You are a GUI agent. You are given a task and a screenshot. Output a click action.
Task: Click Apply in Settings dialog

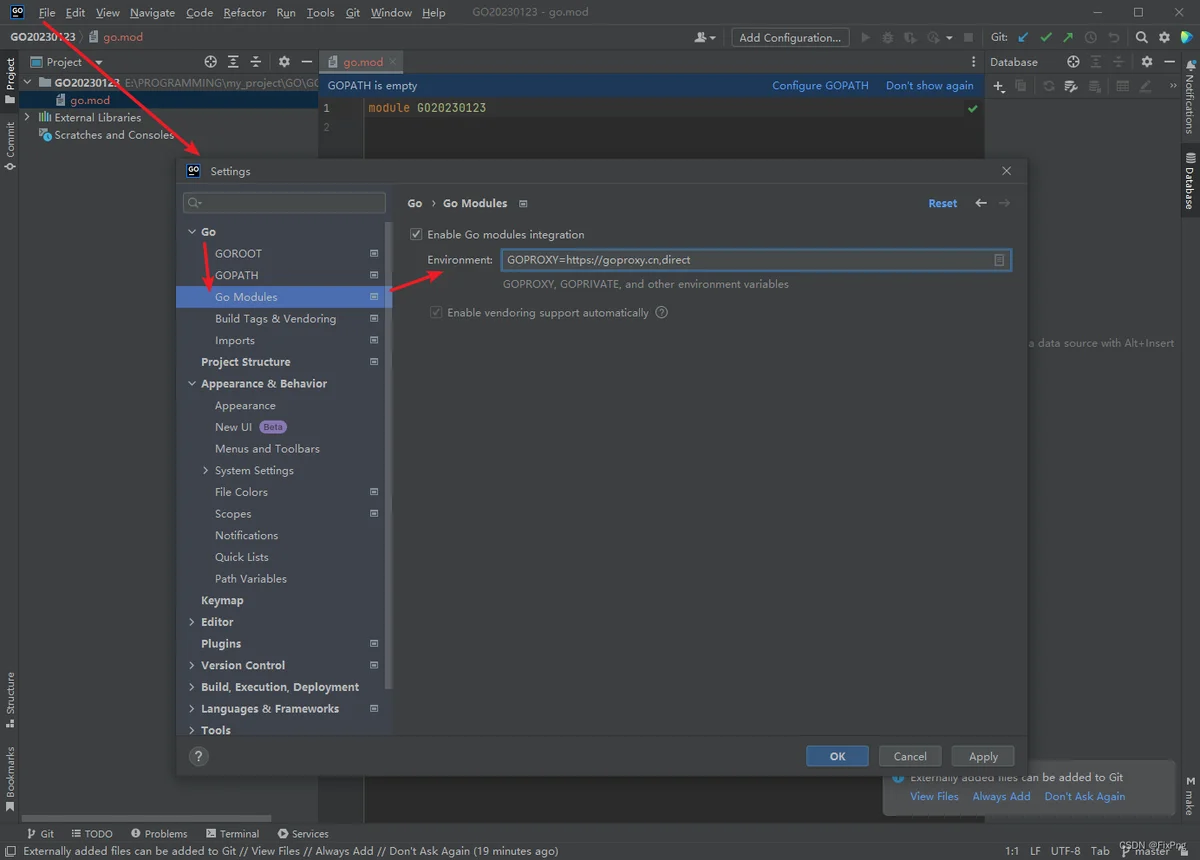pos(983,757)
